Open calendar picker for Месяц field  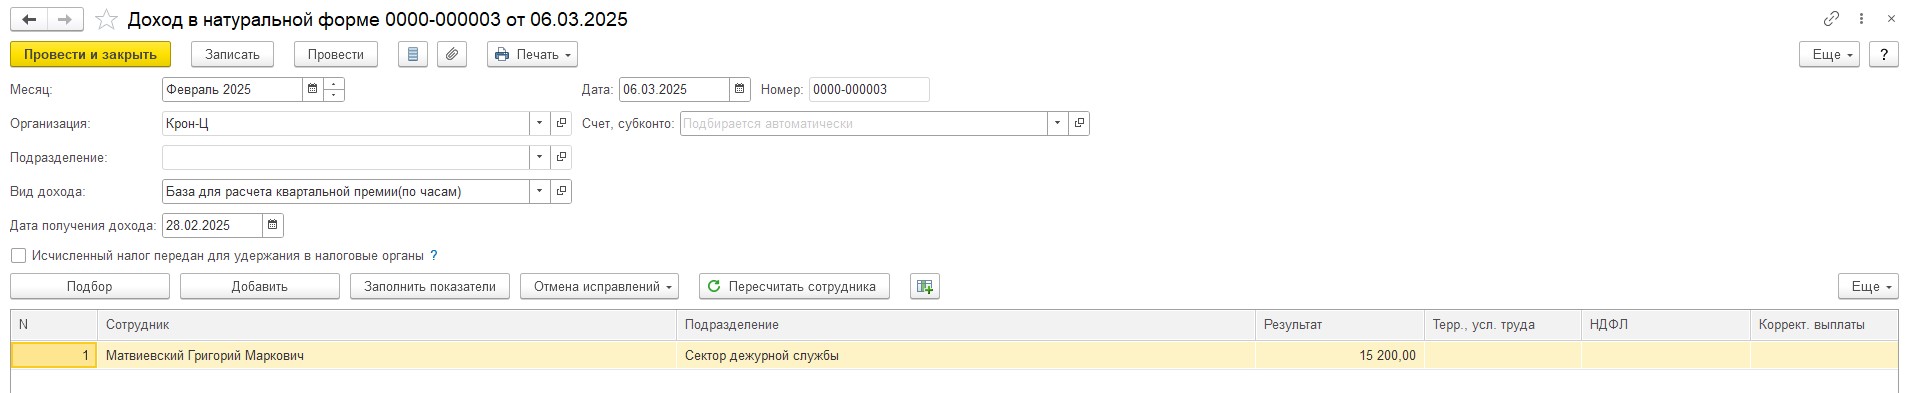point(313,89)
